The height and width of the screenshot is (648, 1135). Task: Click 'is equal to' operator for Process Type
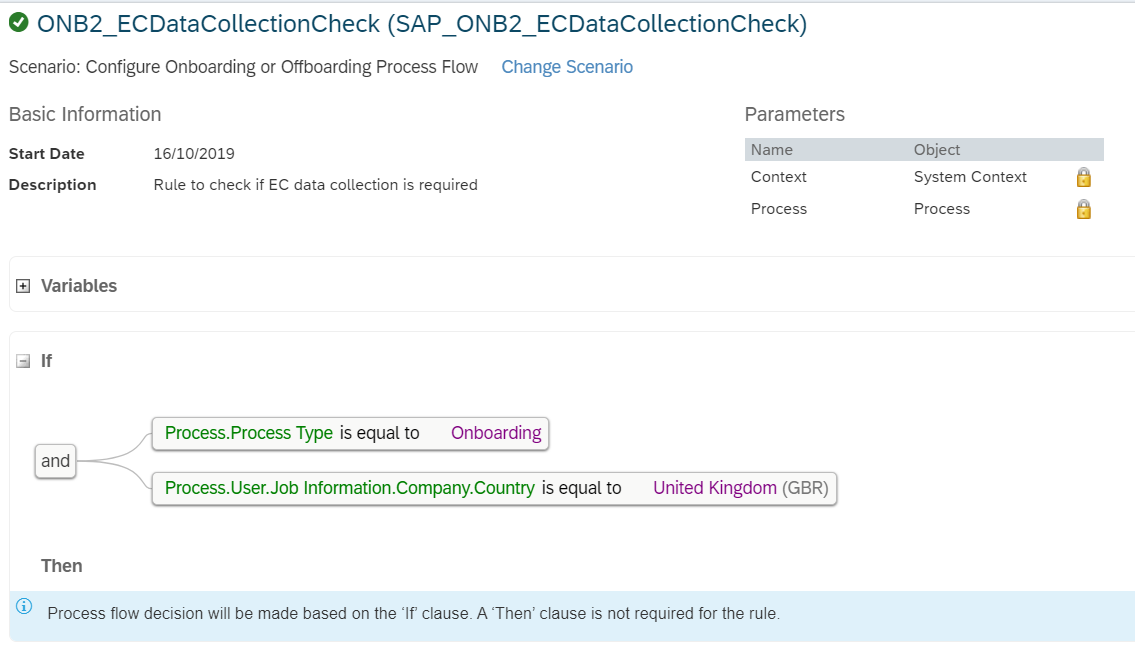pyautogui.click(x=379, y=433)
